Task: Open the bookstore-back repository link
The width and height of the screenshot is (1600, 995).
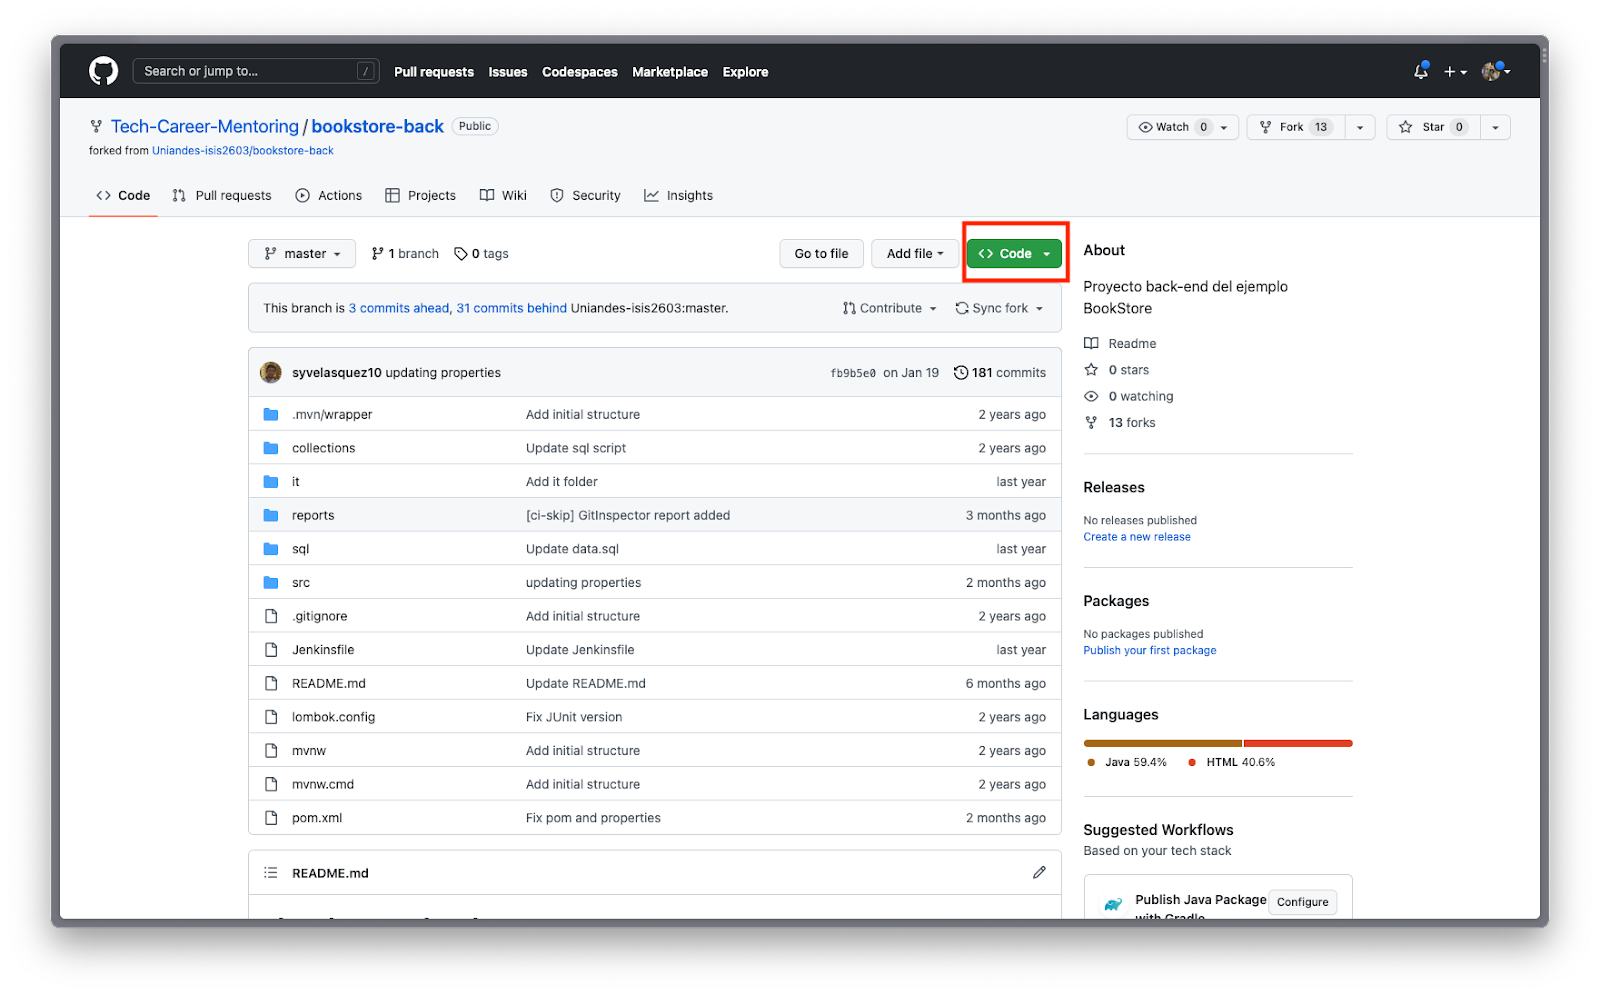Action: [x=377, y=126]
